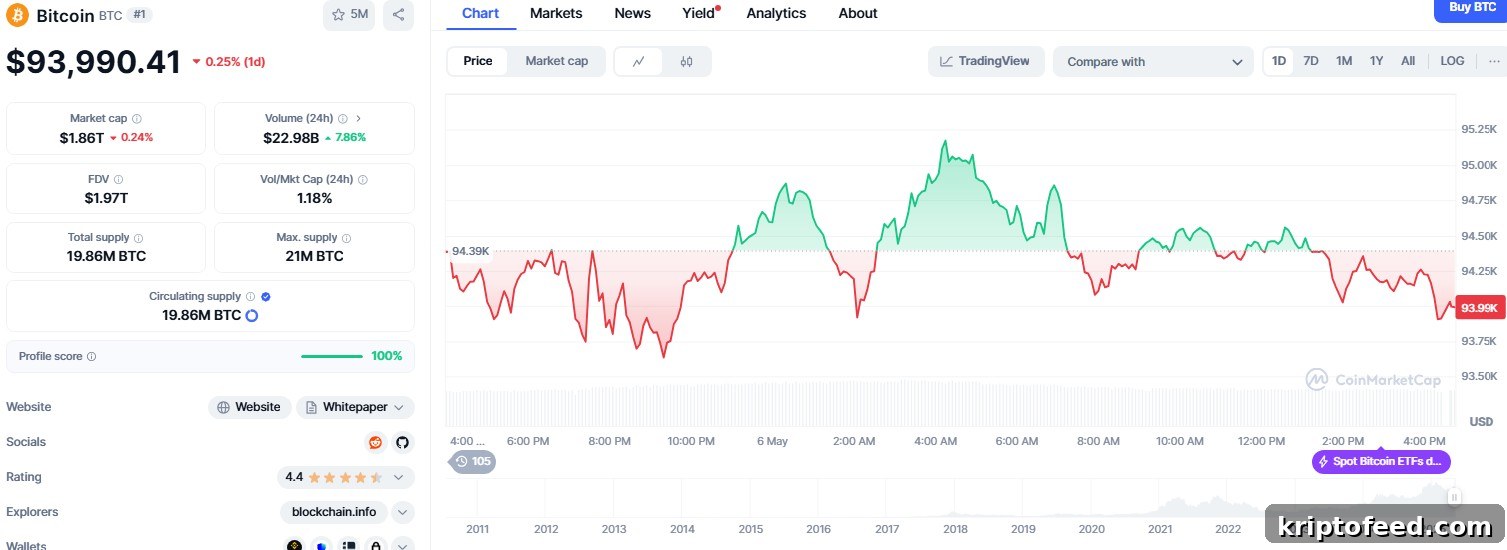
Task: Click the $1.86T market cap value
Action: tap(81, 138)
